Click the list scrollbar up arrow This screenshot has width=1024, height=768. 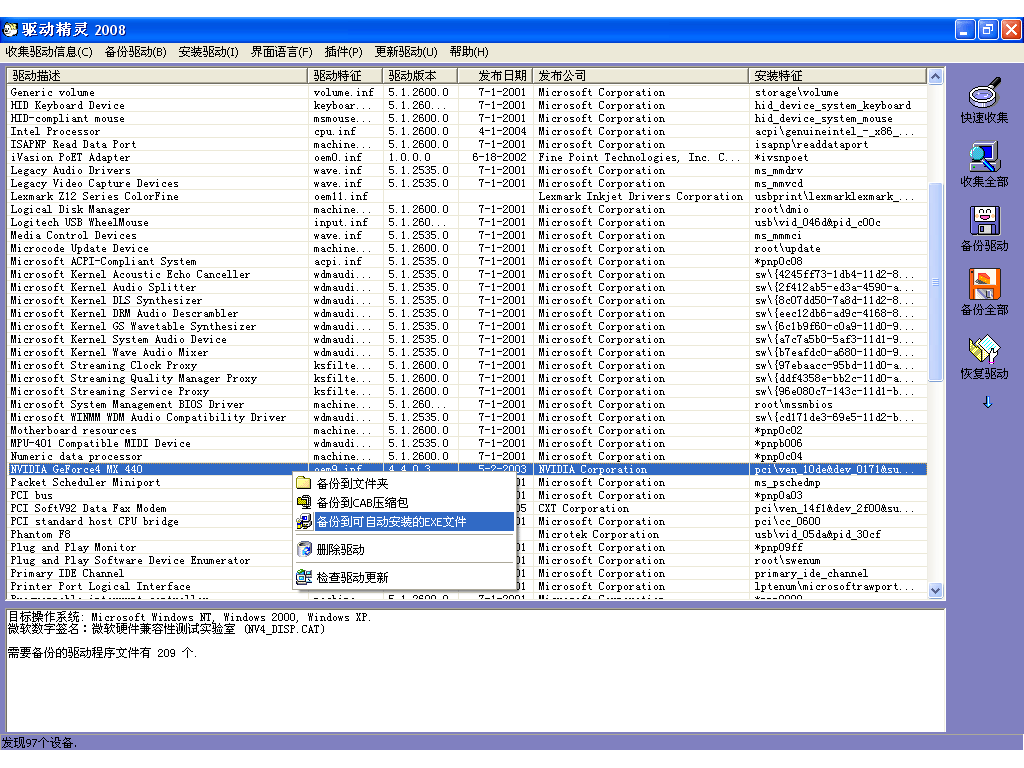935,76
